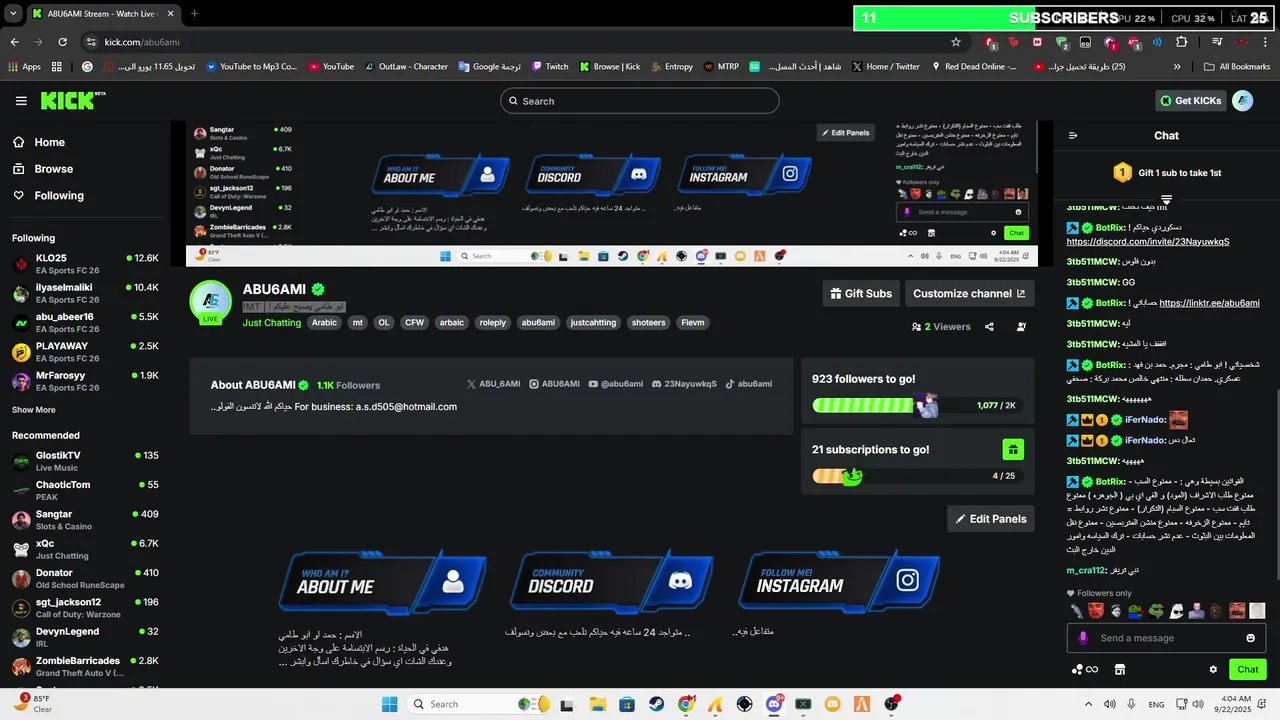The height and width of the screenshot is (720, 1280).
Task: Open chat settings gear icon
Action: (x=1213, y=670)
